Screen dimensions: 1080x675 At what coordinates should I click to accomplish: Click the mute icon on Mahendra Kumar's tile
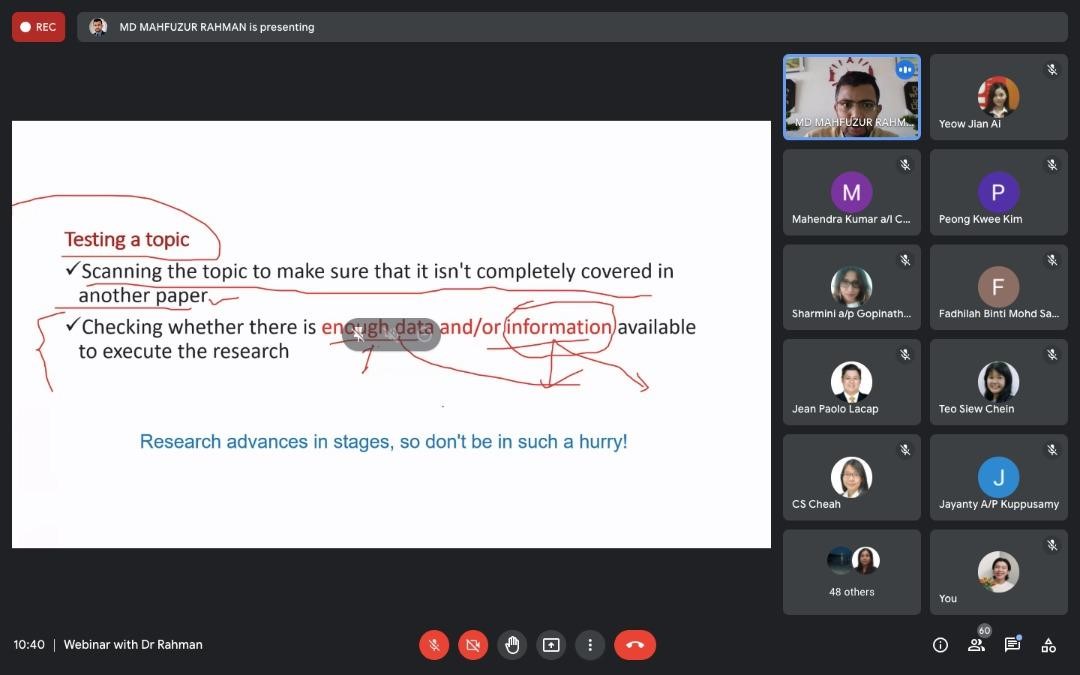point(905,165)
